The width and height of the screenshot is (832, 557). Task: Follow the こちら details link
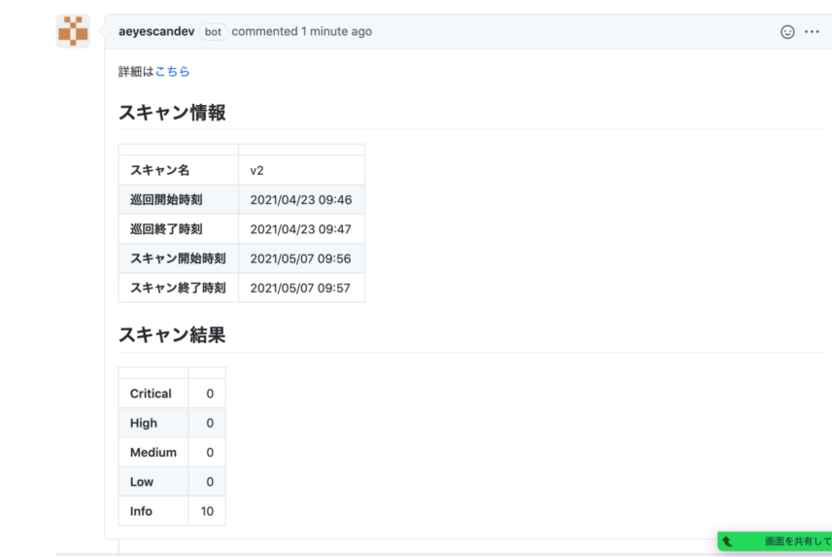click(172, 71)
